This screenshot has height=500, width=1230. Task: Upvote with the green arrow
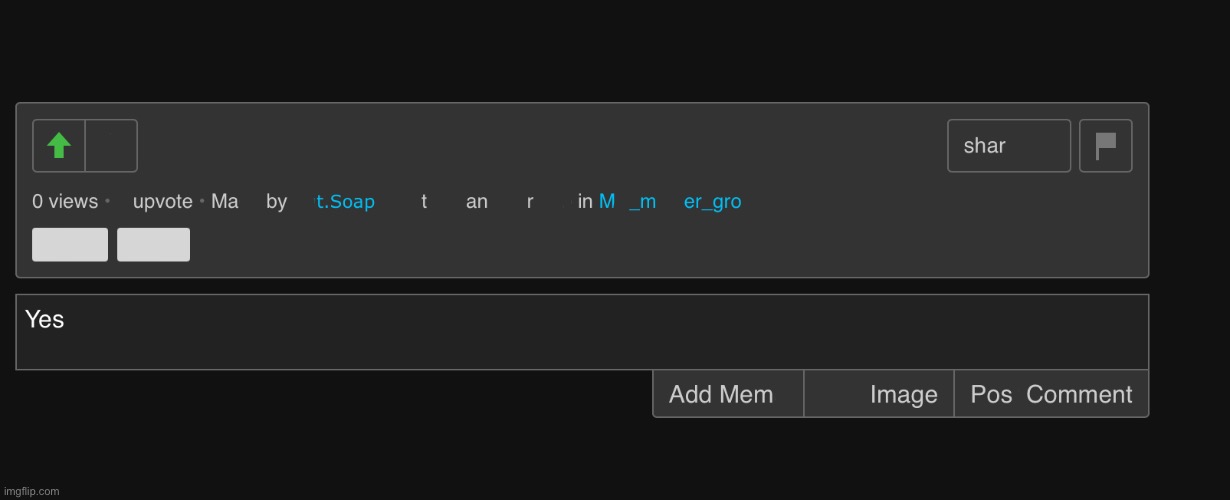(x=59, y=146)
